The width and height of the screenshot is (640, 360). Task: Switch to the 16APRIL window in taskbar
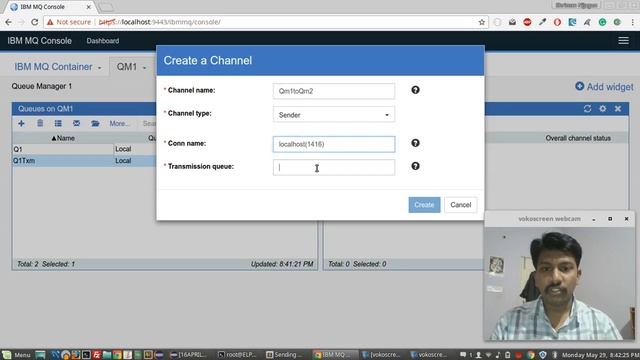[x=189, y=355]
